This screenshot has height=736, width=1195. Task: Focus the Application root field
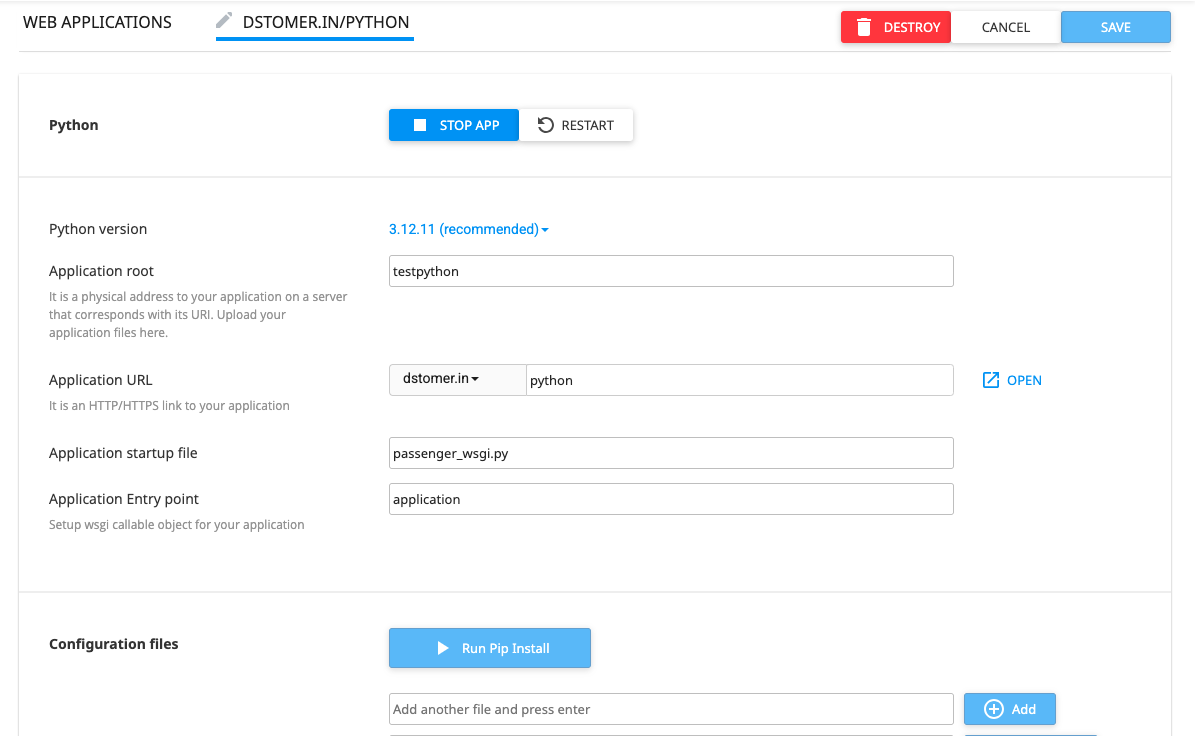click(670, 271)
